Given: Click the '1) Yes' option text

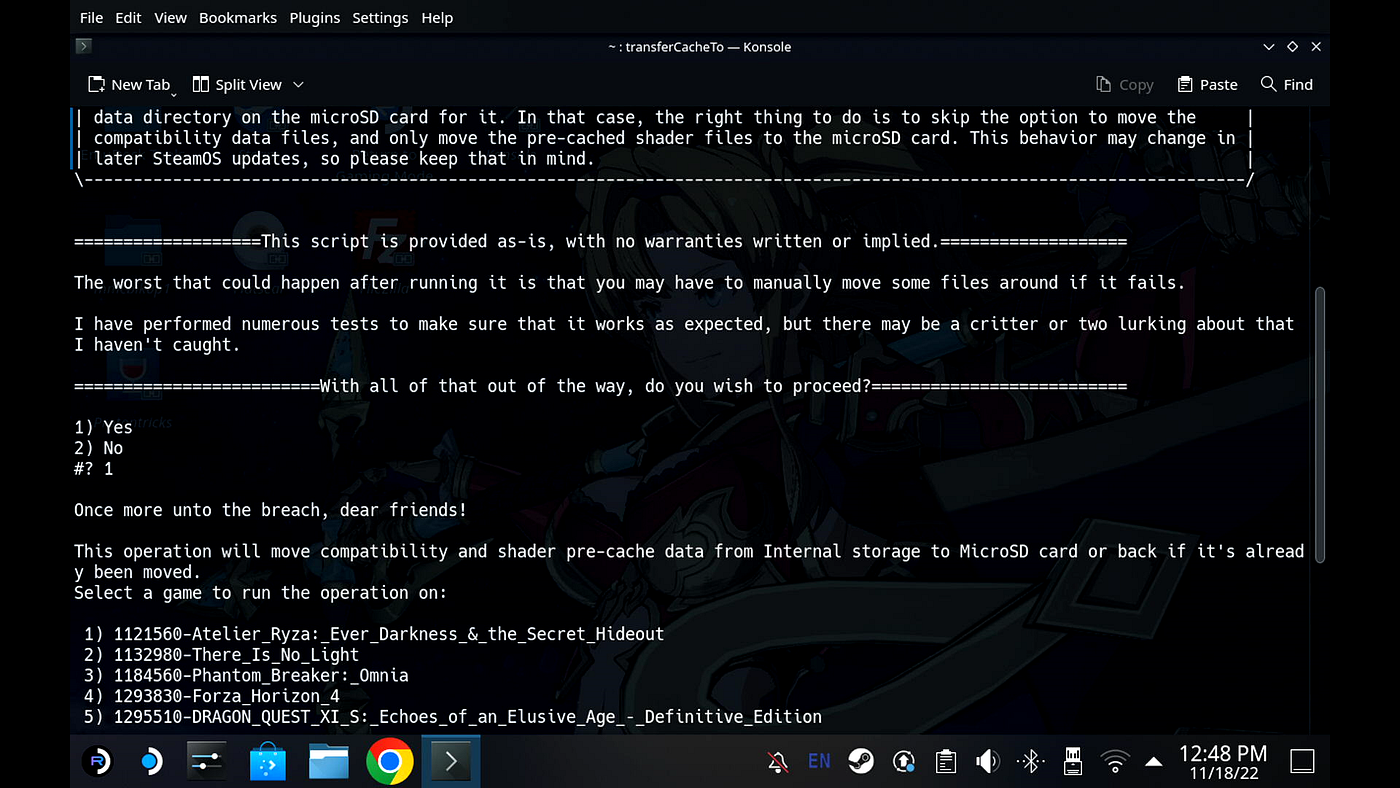Looking at the screenshot, I should 103,427.
